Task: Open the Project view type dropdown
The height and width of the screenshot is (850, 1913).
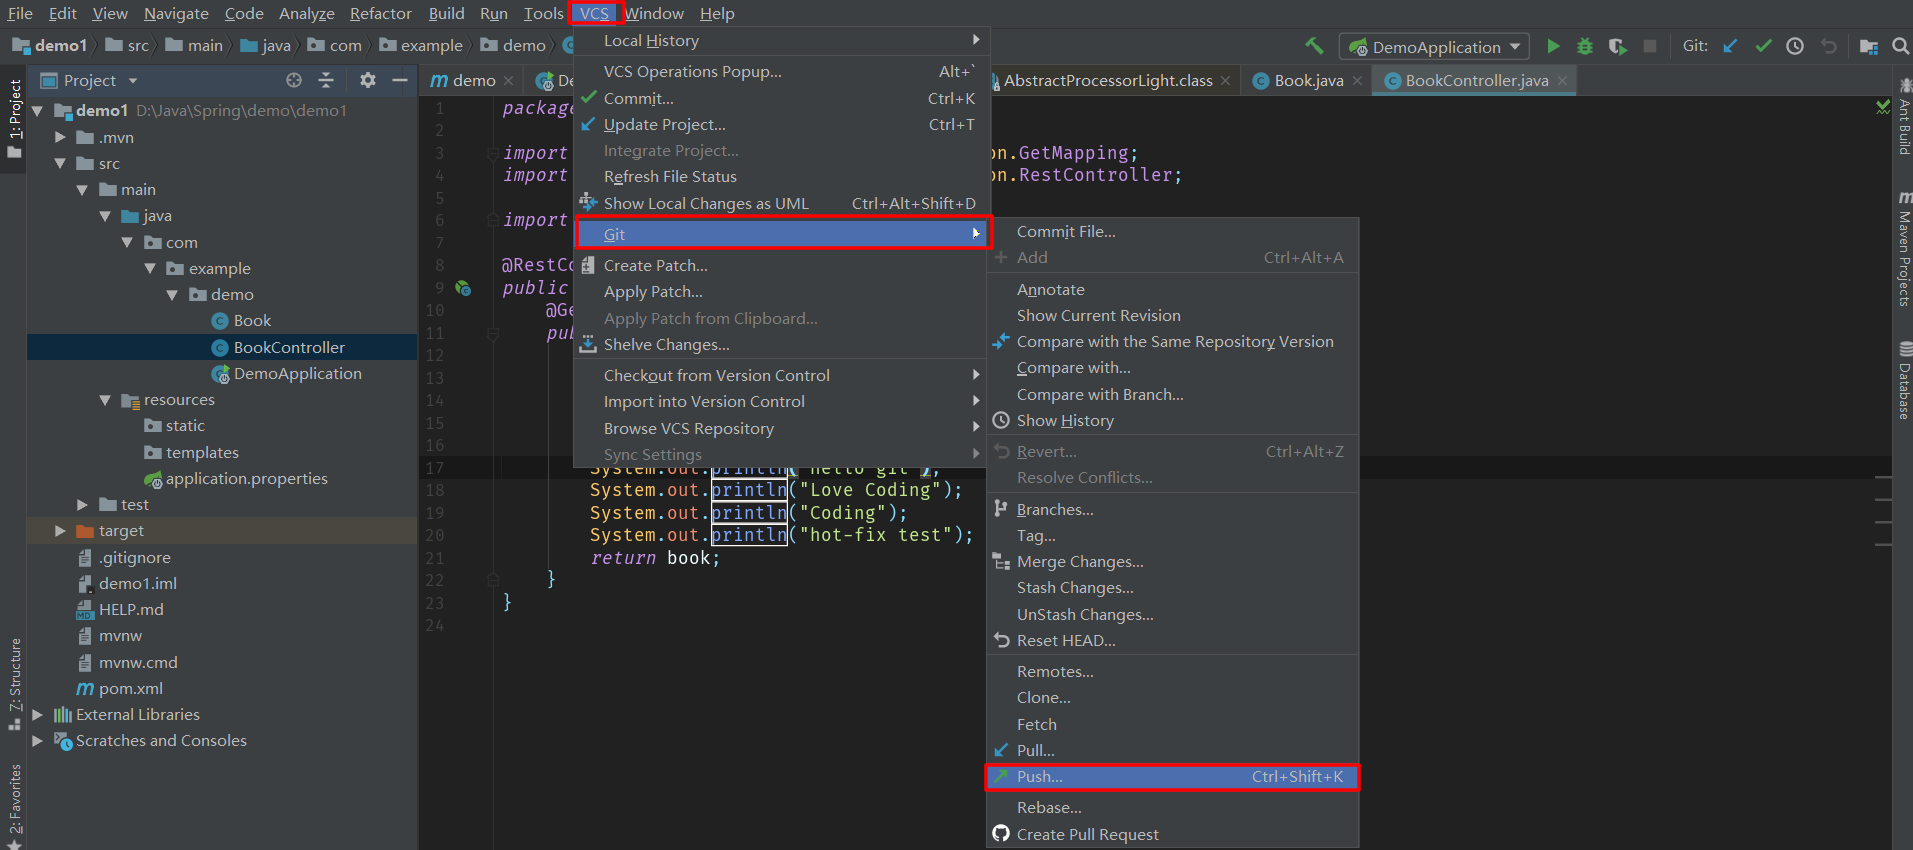Action: (x=133, y=81)
